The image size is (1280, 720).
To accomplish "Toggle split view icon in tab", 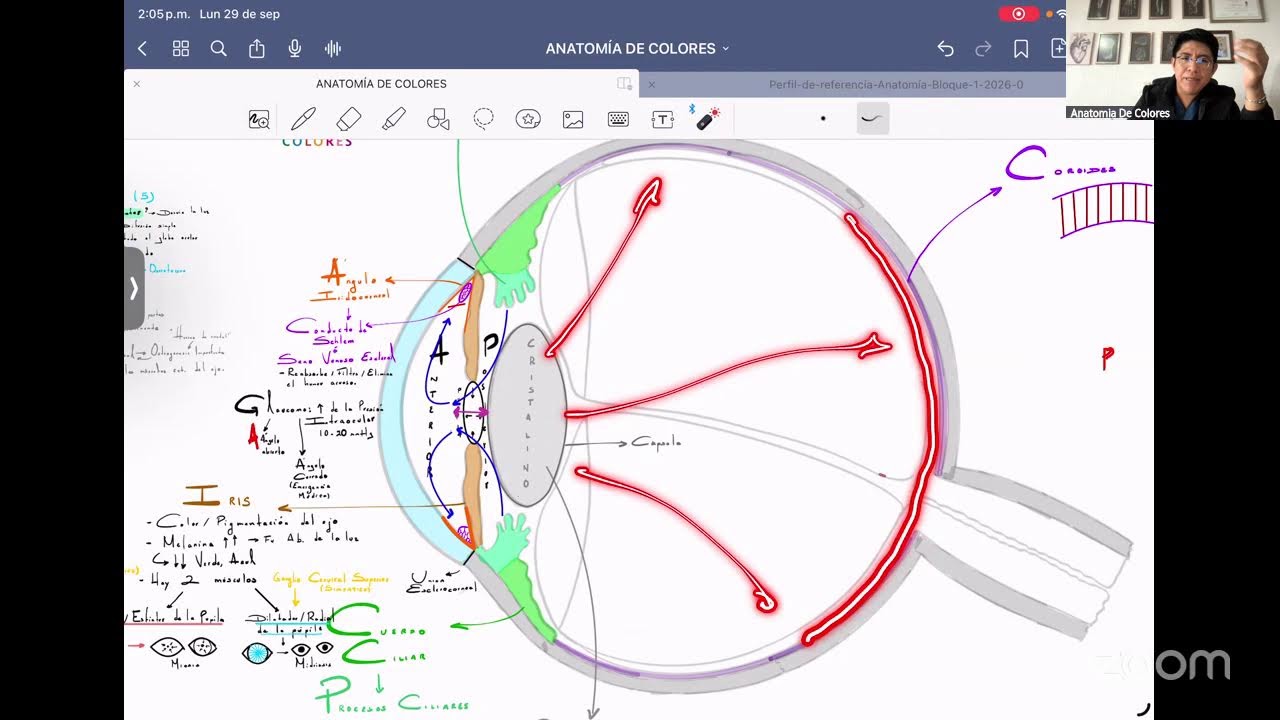I will click(624, 84).
